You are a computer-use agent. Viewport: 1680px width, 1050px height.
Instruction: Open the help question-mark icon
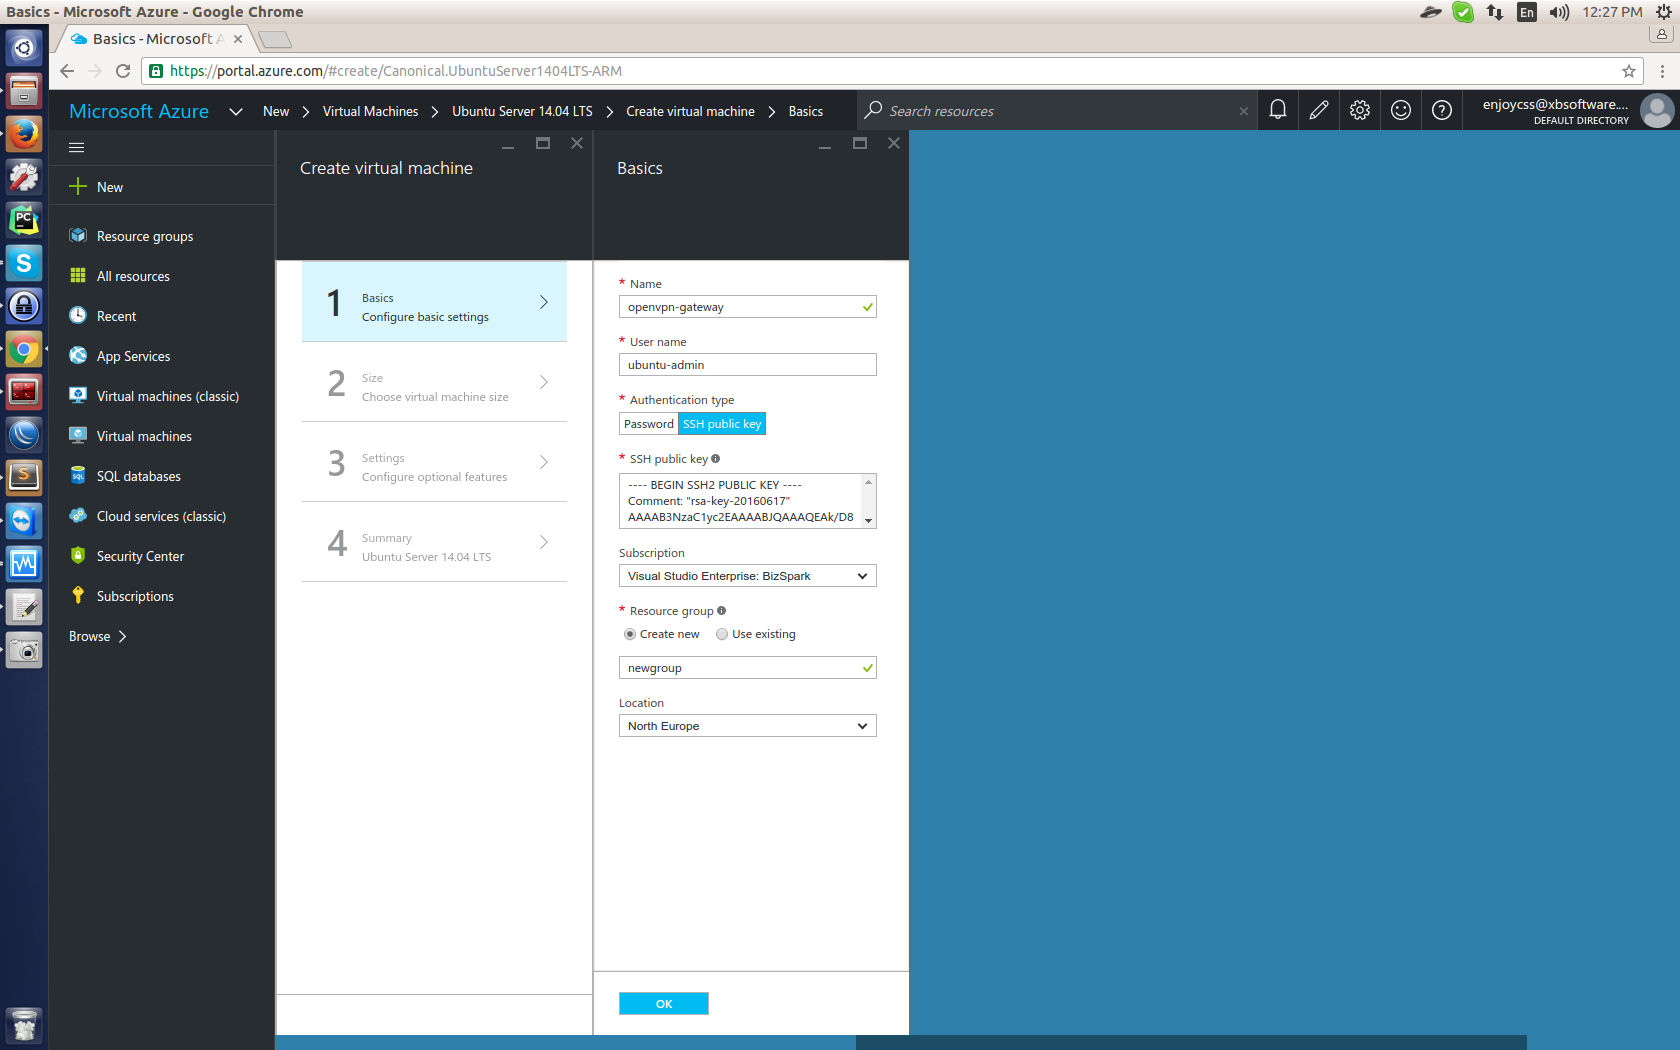pos(1441,110)
